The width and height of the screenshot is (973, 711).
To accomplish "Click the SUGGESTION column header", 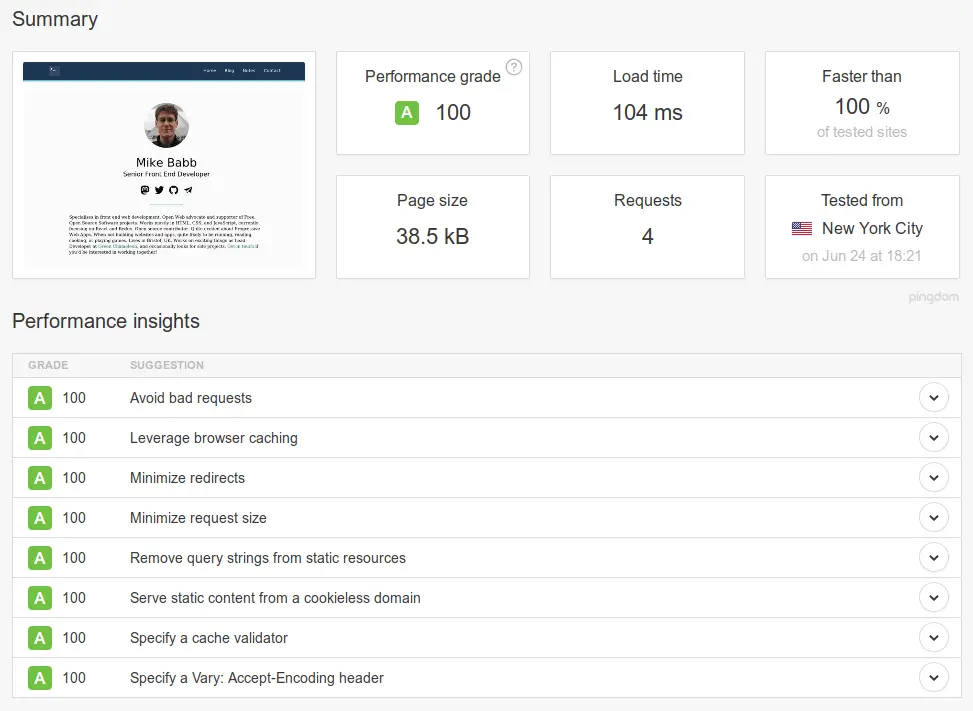I will pyautogui.click(x=167, y=366).
